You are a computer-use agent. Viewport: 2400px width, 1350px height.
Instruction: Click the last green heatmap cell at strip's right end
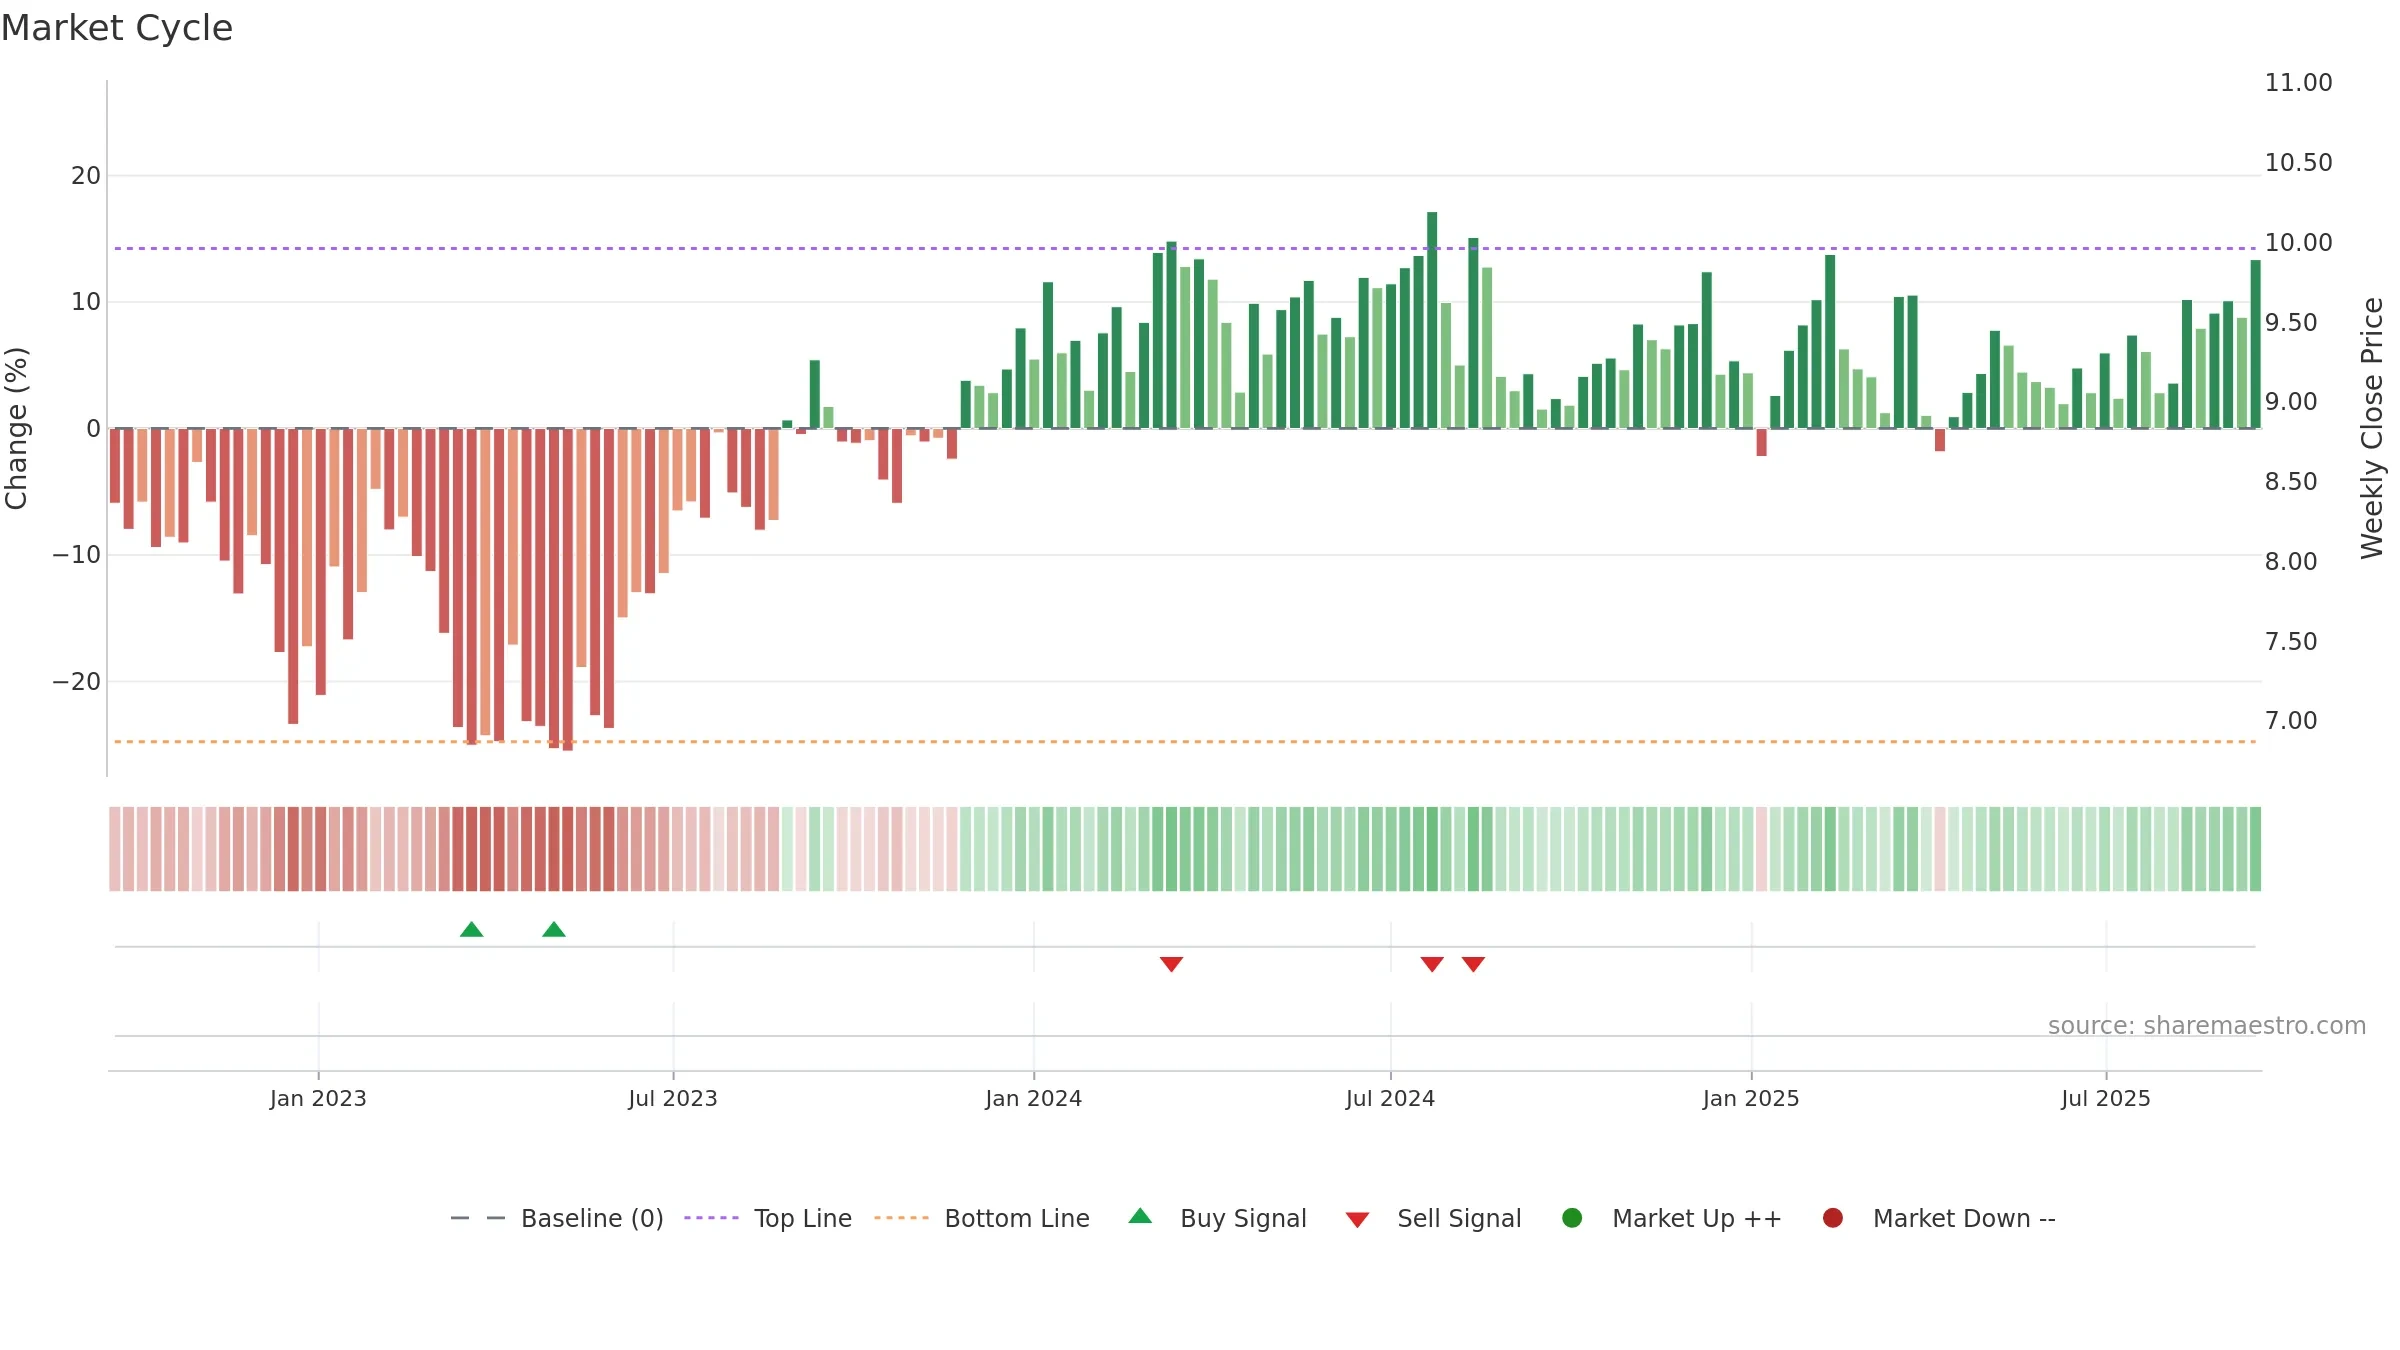(x=2255, y=849)
